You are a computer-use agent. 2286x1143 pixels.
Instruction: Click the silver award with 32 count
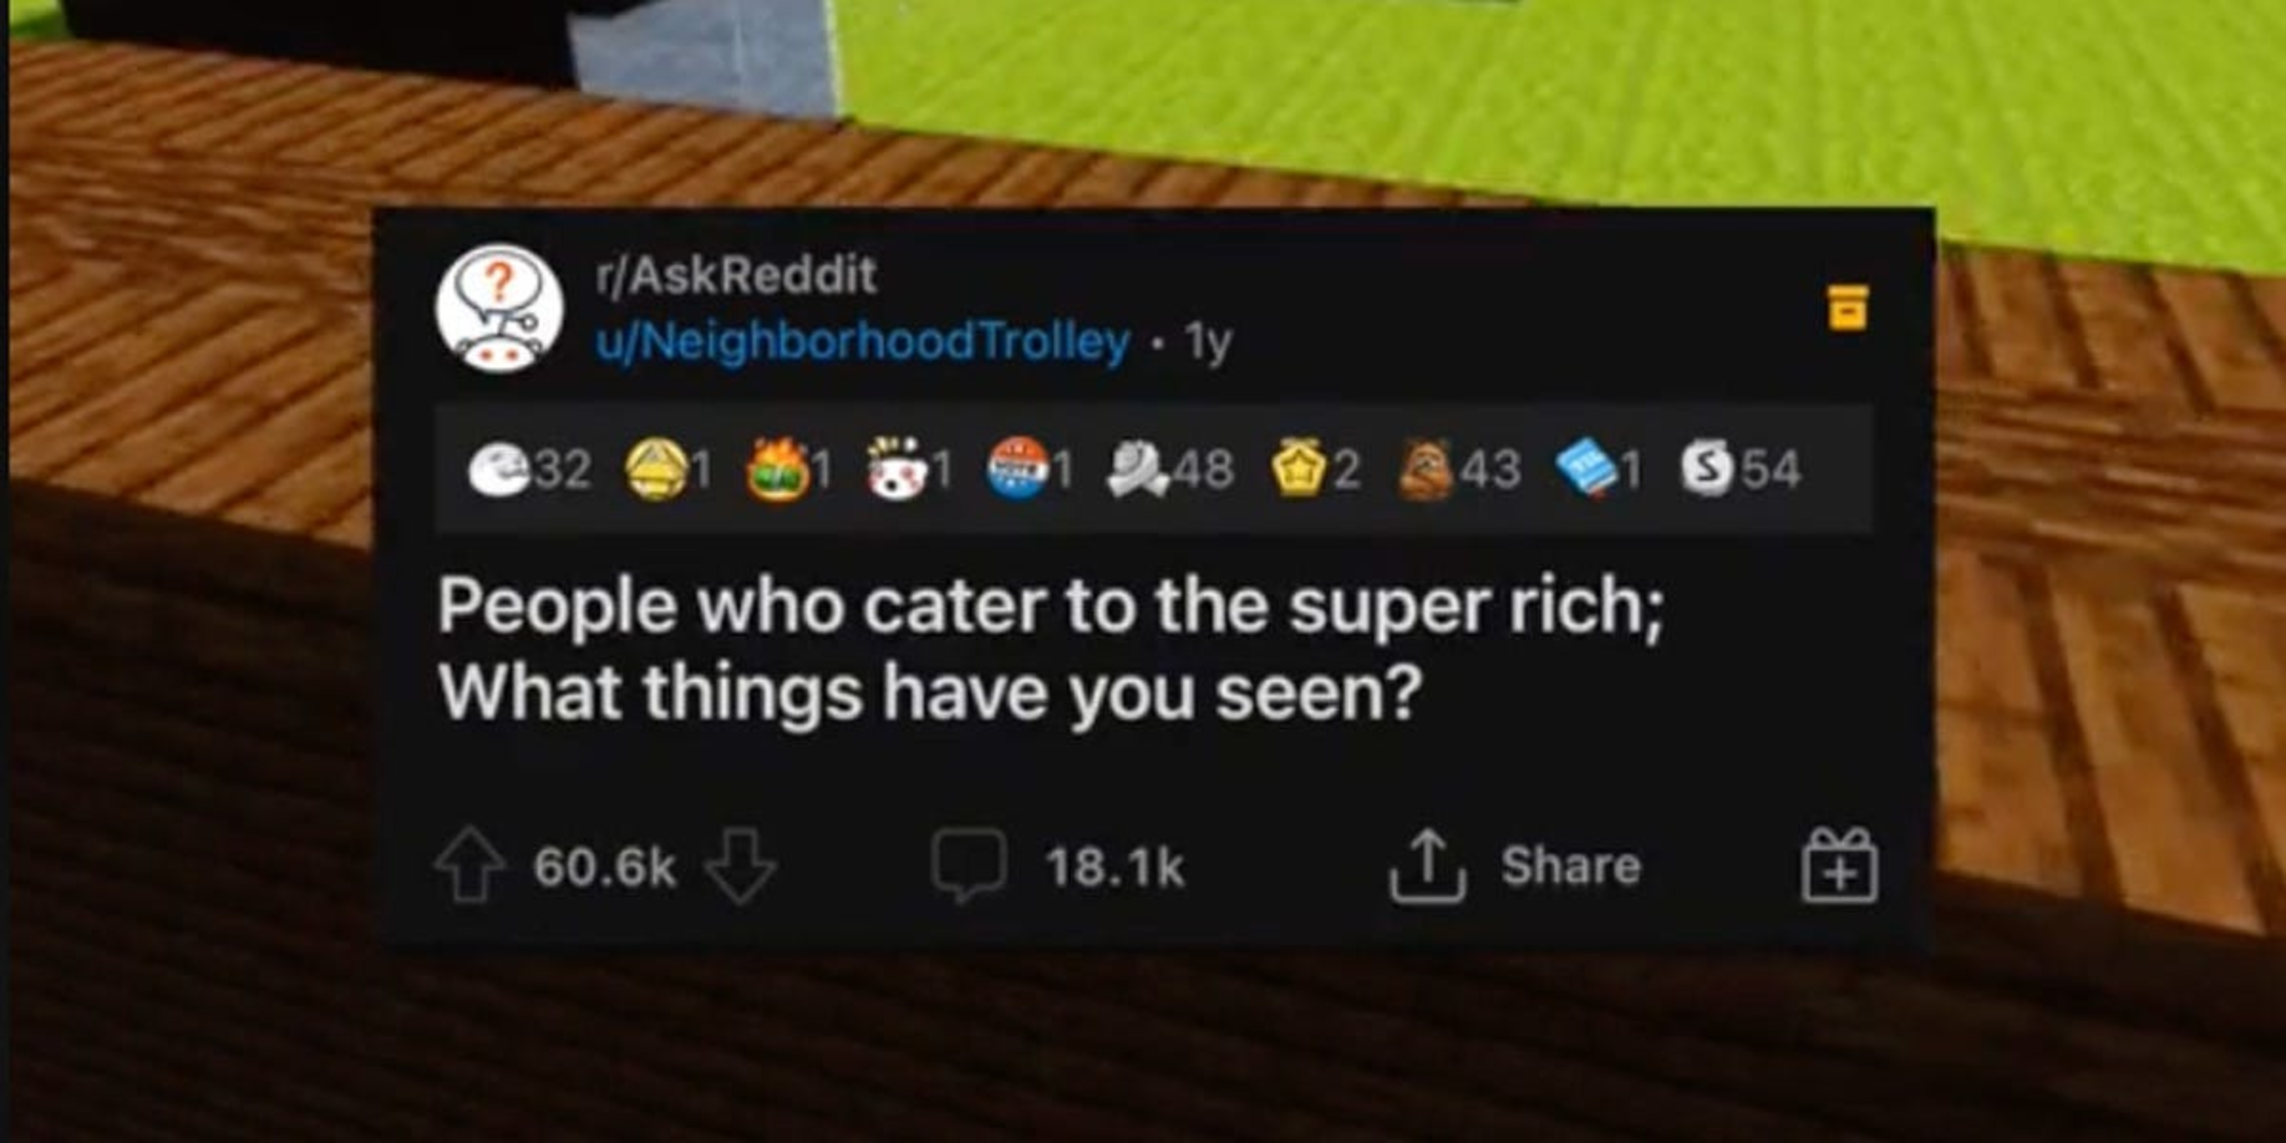click(x=501, y=470)
